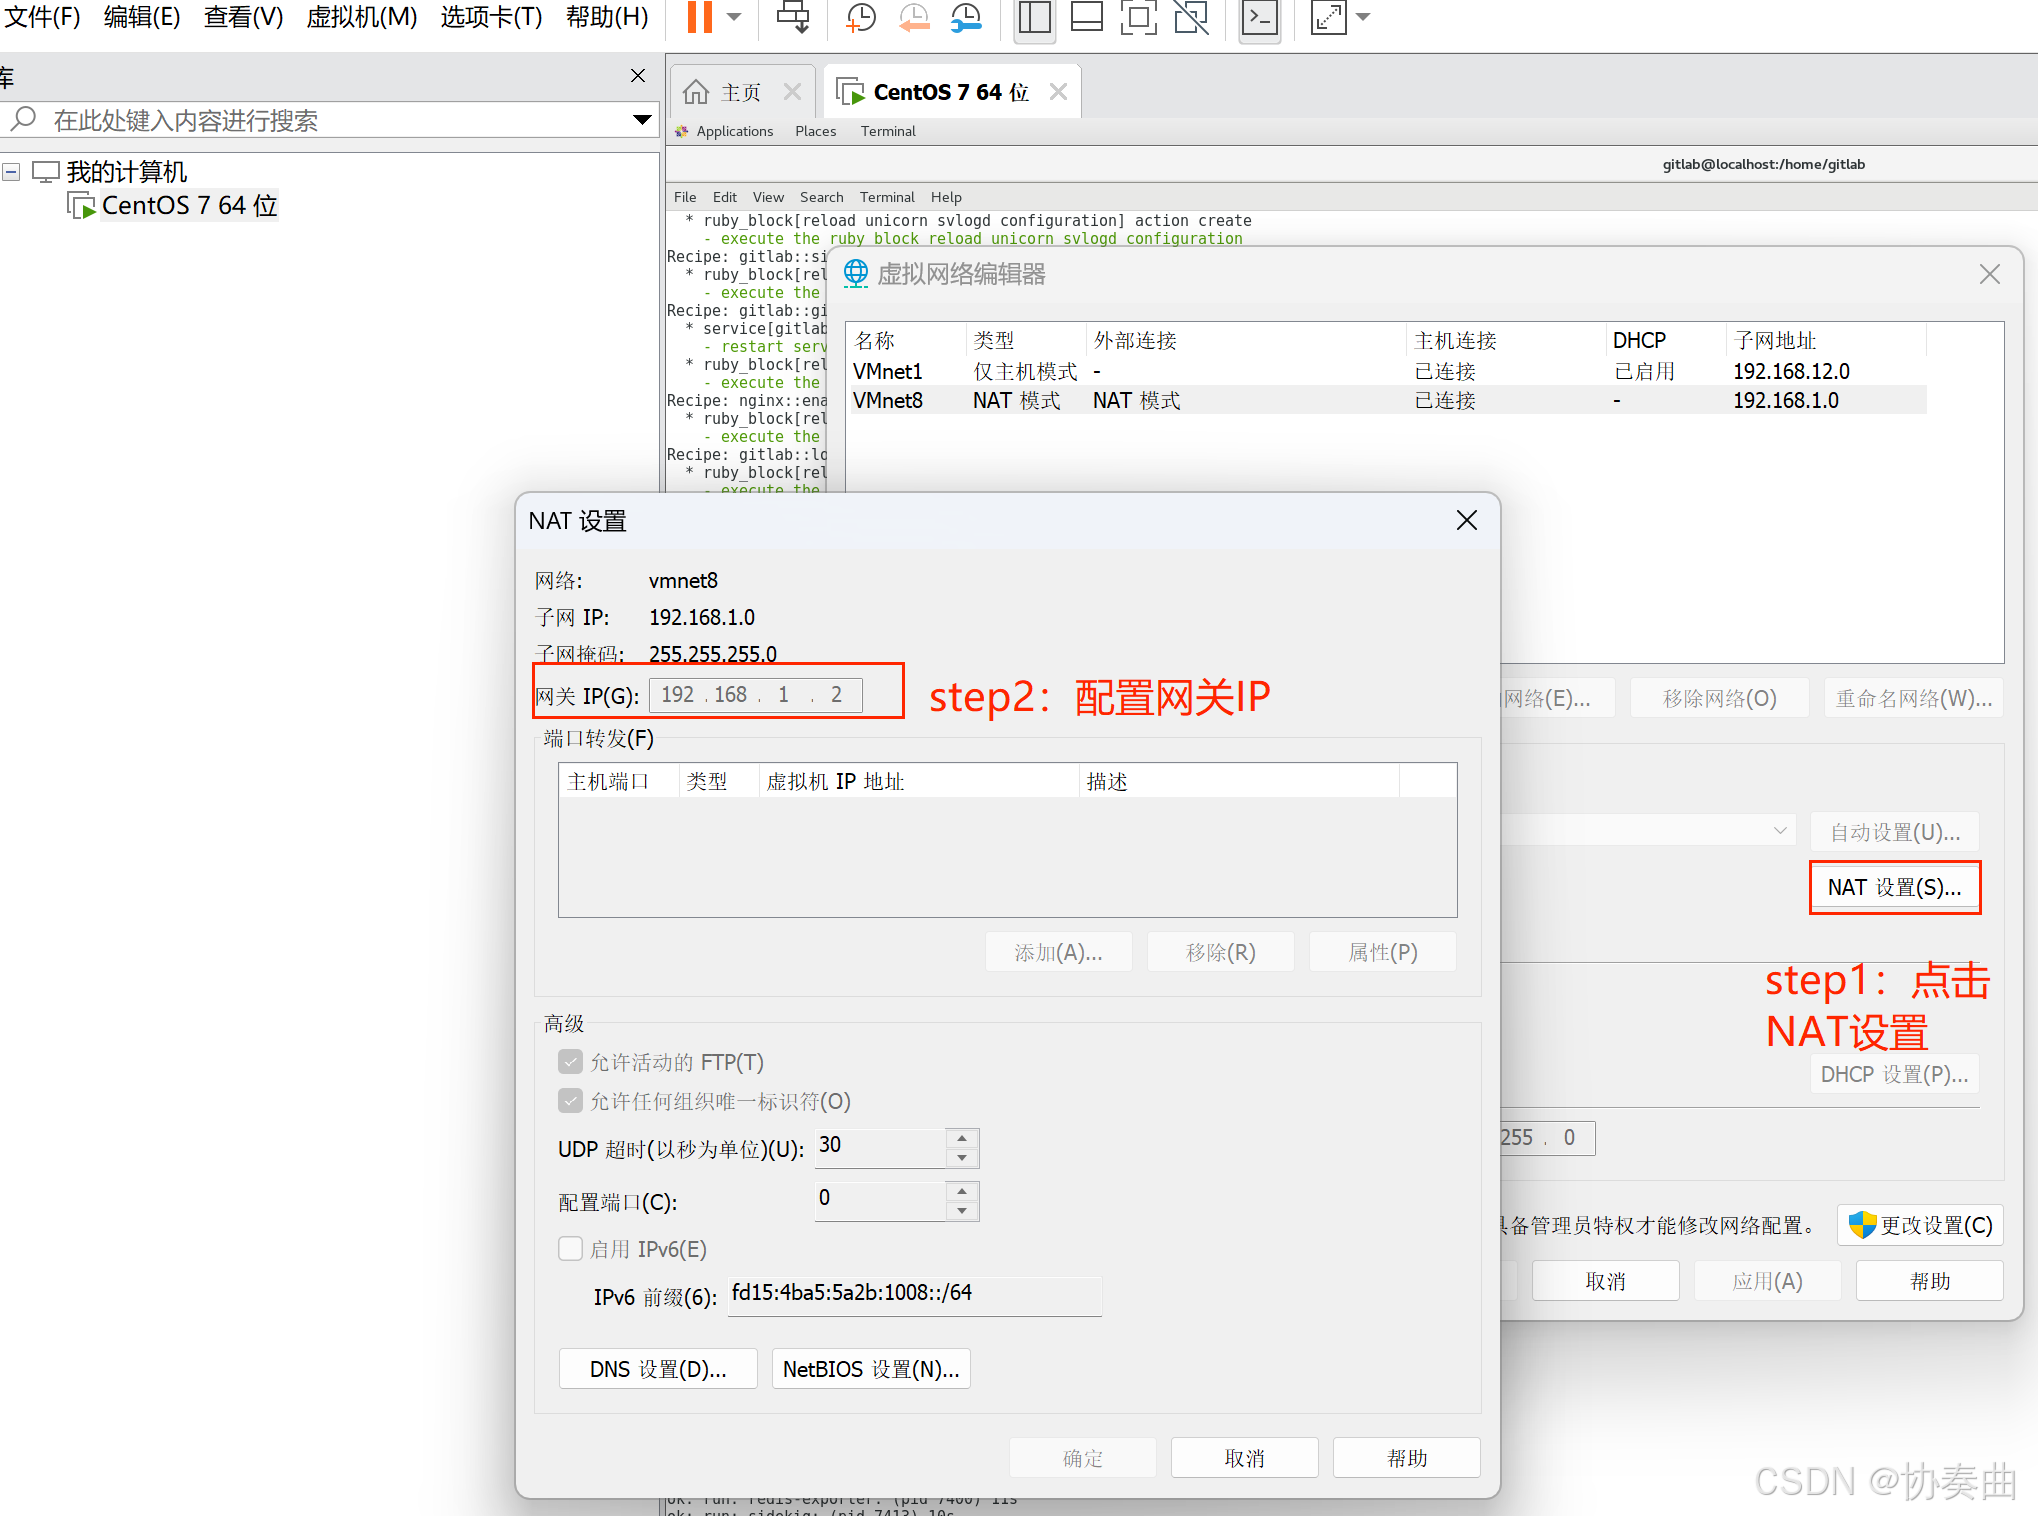Open console view toolbar icon
The image size is (2038, 1516).
pos(1259,17)
